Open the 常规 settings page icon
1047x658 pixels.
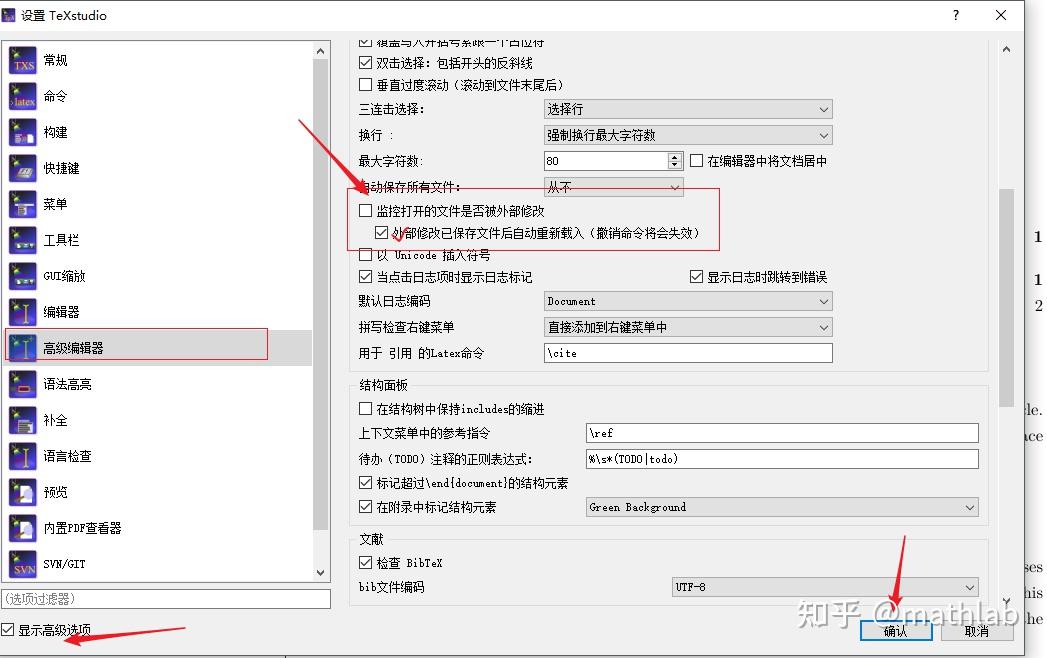[x=22, y=60]
